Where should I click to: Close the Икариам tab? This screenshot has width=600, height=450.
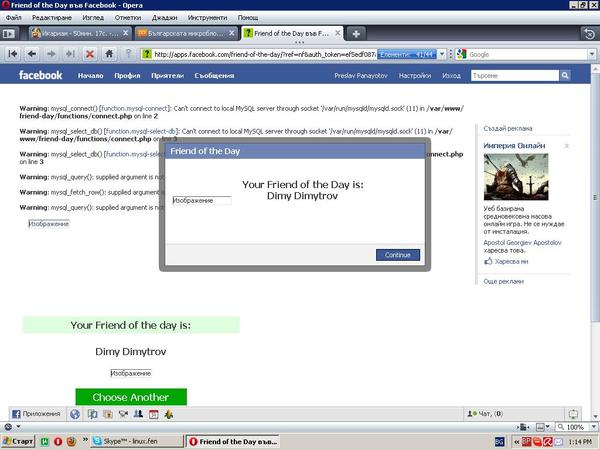tap(125, 33)
